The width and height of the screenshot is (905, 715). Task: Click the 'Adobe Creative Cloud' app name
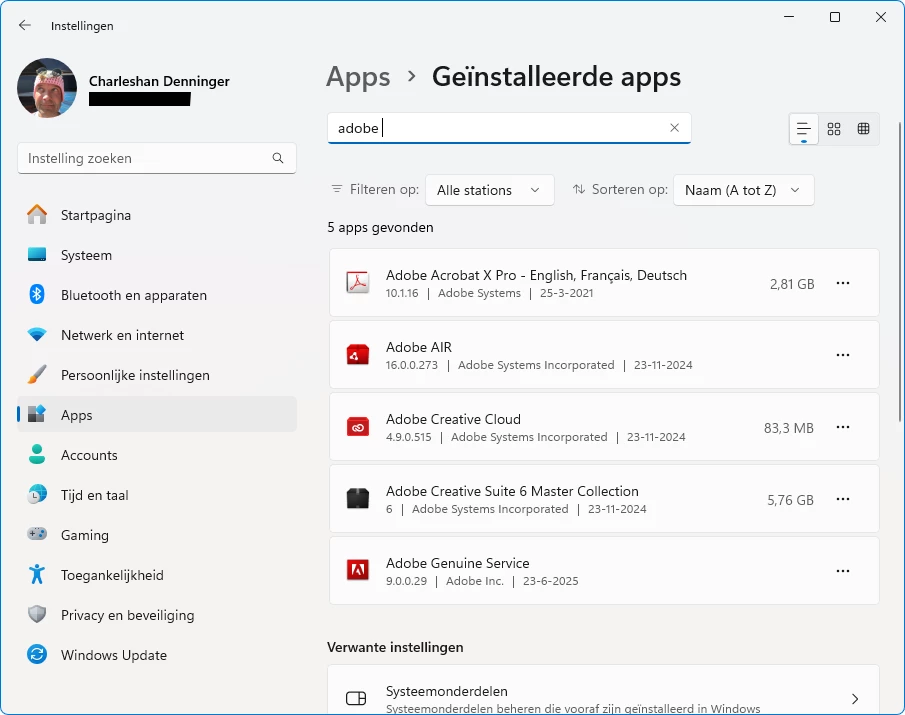point(453,419)
